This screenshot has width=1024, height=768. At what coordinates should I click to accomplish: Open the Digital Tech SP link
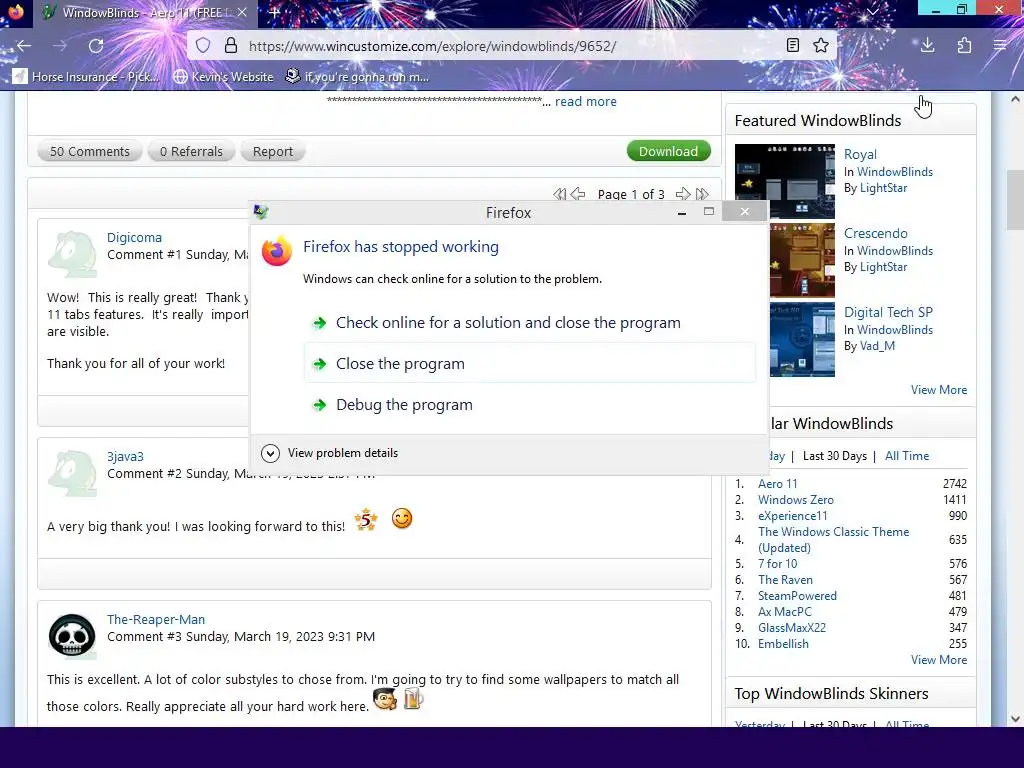pos(888,312)
